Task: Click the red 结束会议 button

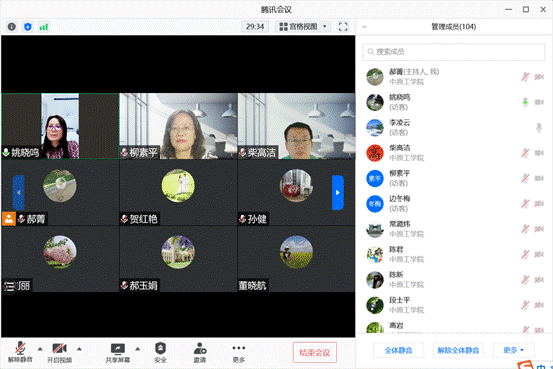Action: (315, 352)
